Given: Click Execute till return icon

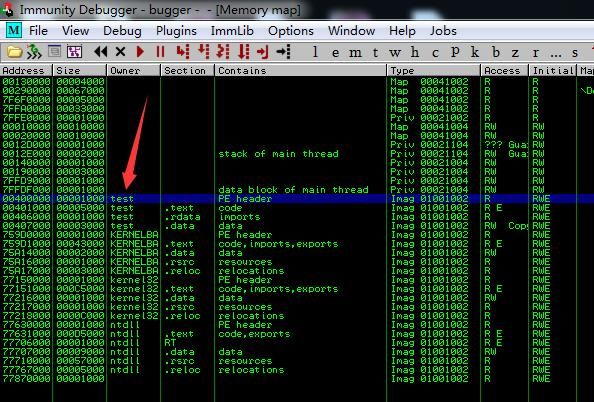Looking at the screenshot, I should pos(263,52).
